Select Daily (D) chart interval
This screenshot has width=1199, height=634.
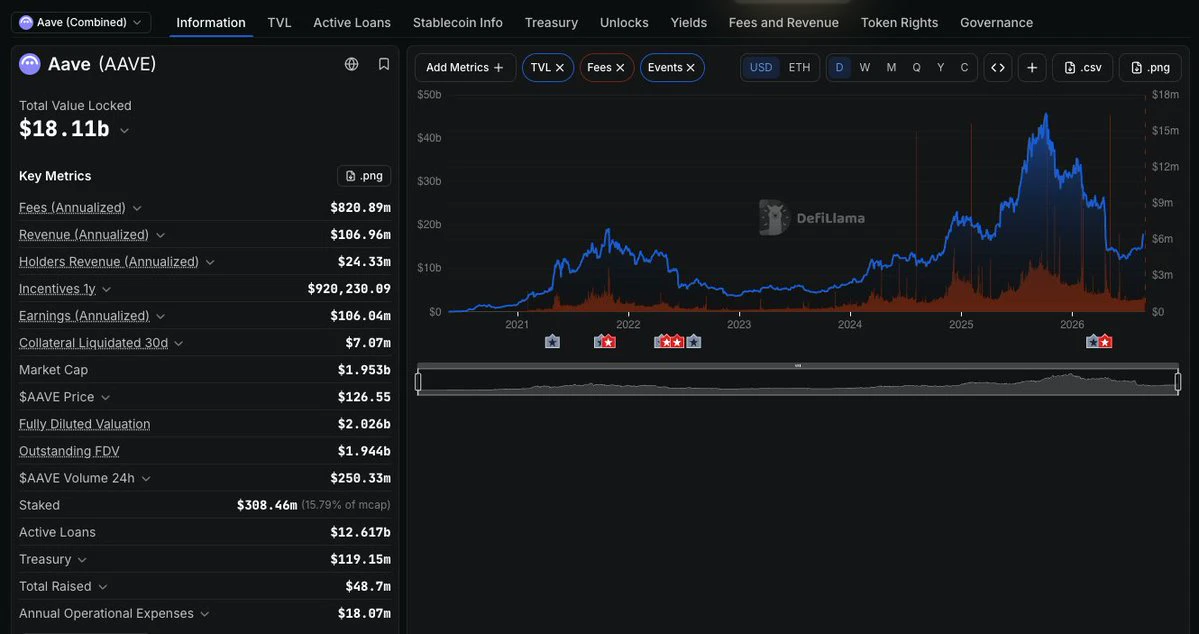coord(839,67)
